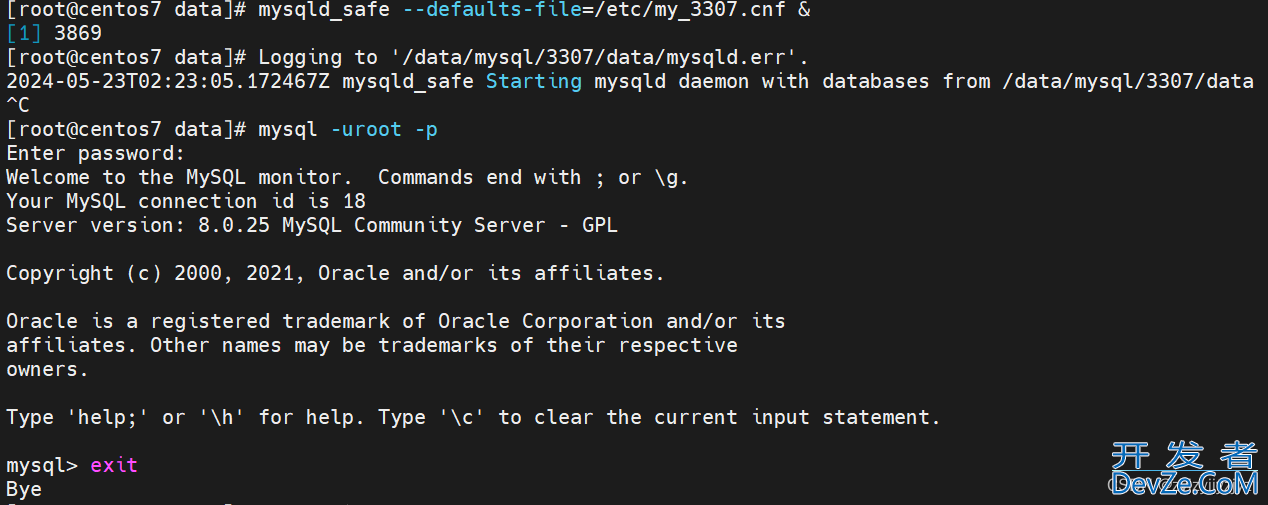Click the 'owners.' line
The width and height of the screenshot is (1268, 505).
click(48, 369)
